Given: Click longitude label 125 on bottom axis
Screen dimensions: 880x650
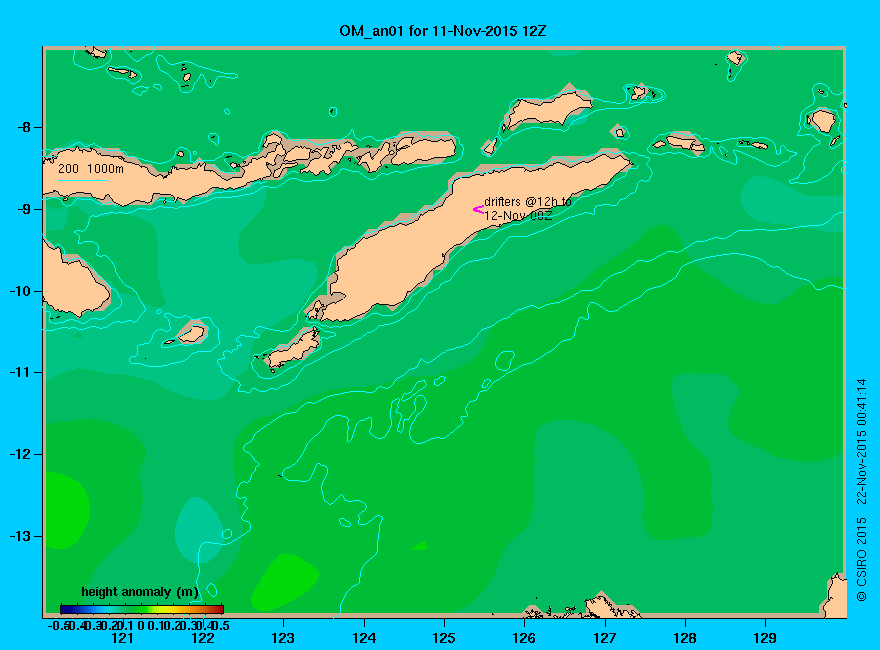Looking at the screenshot, I should click(x=444, y=638).
